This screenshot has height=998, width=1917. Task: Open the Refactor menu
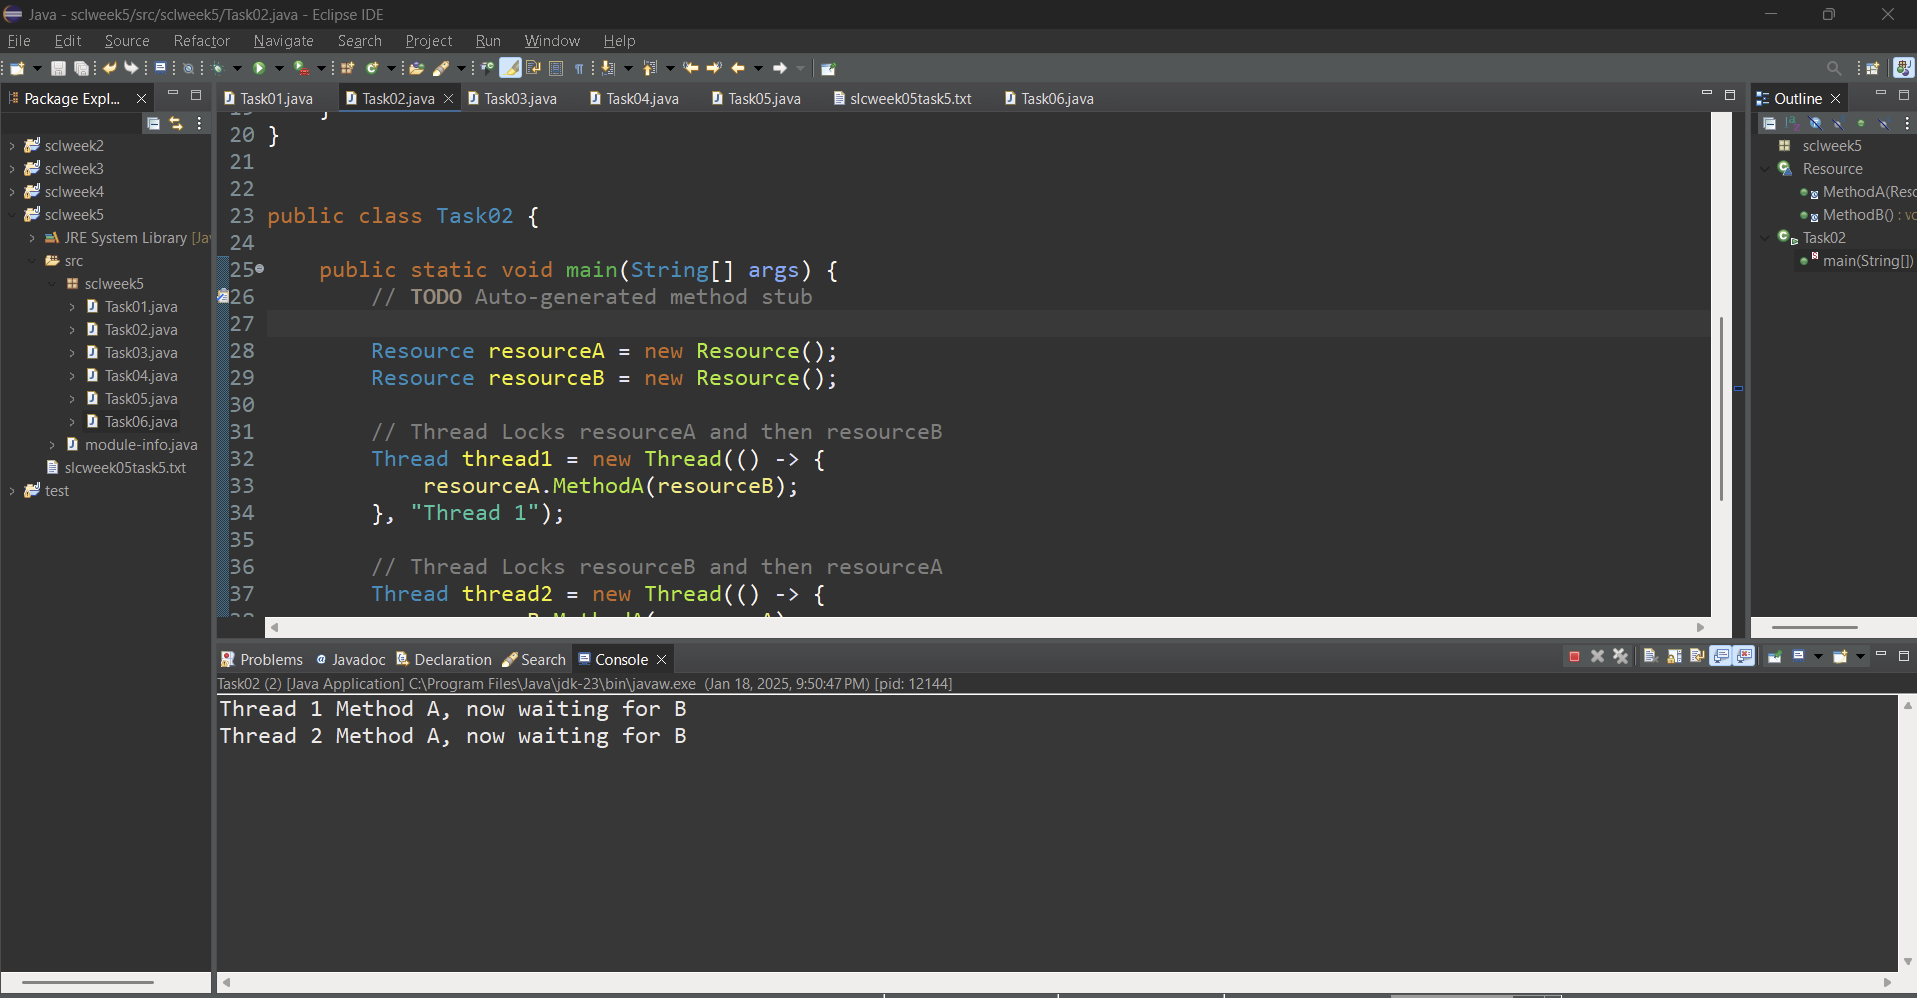click(201, 41)
